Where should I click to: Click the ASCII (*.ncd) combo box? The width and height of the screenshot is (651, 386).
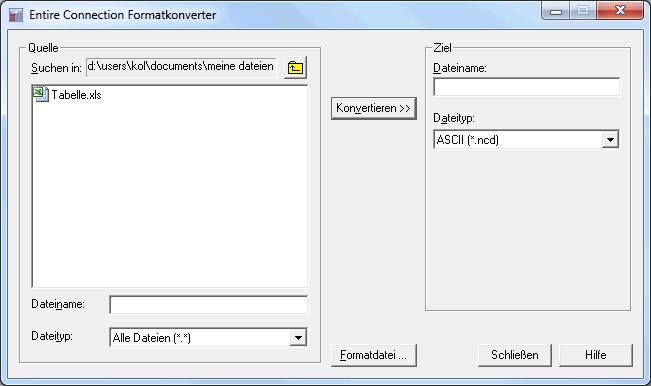[526, 140]
